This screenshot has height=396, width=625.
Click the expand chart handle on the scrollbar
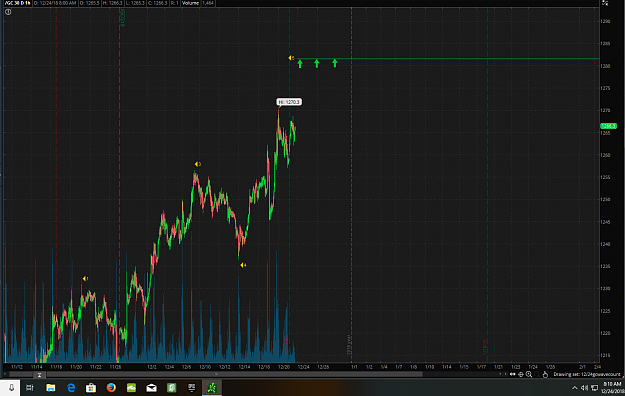click(x=39, y=375)
